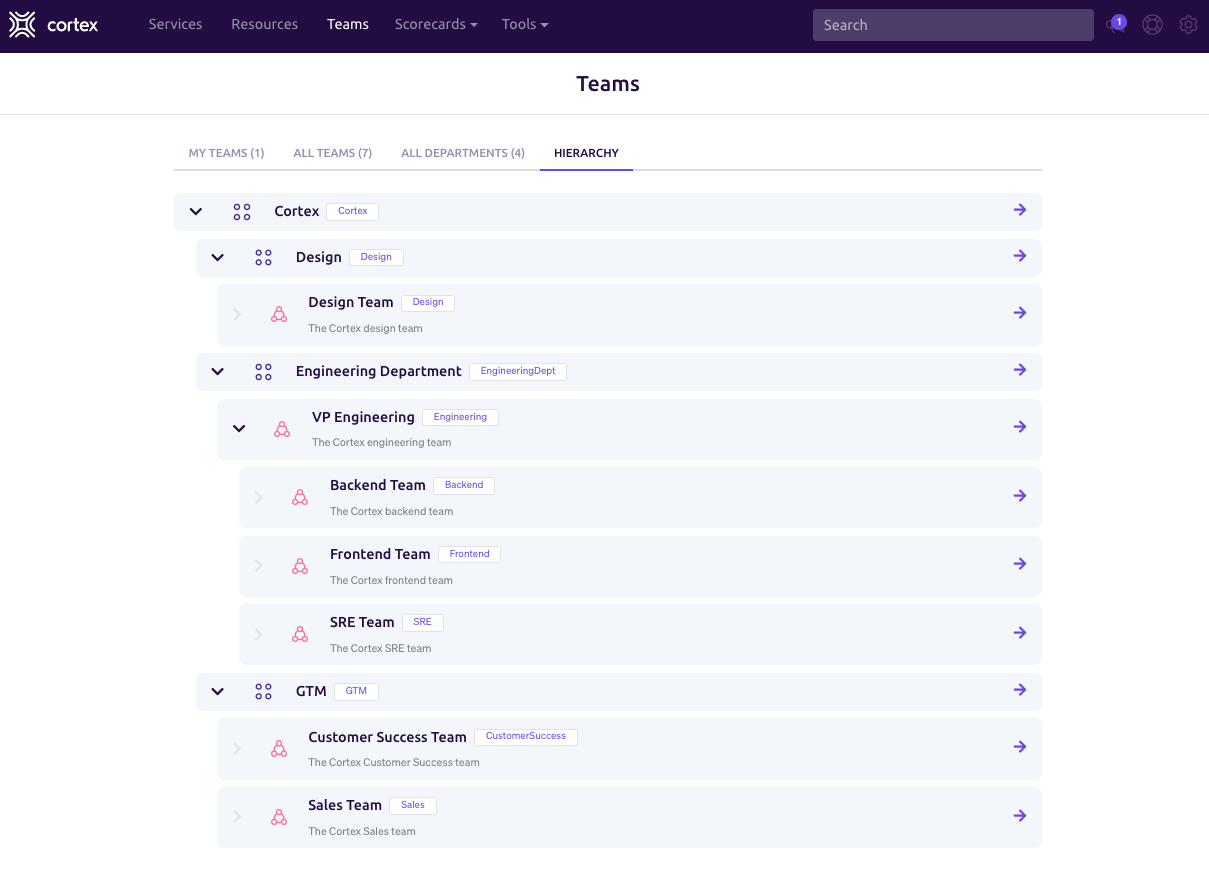Open GTM via arrow icon
This screenshot has height=872, width=1209.
click(1020, 690)
